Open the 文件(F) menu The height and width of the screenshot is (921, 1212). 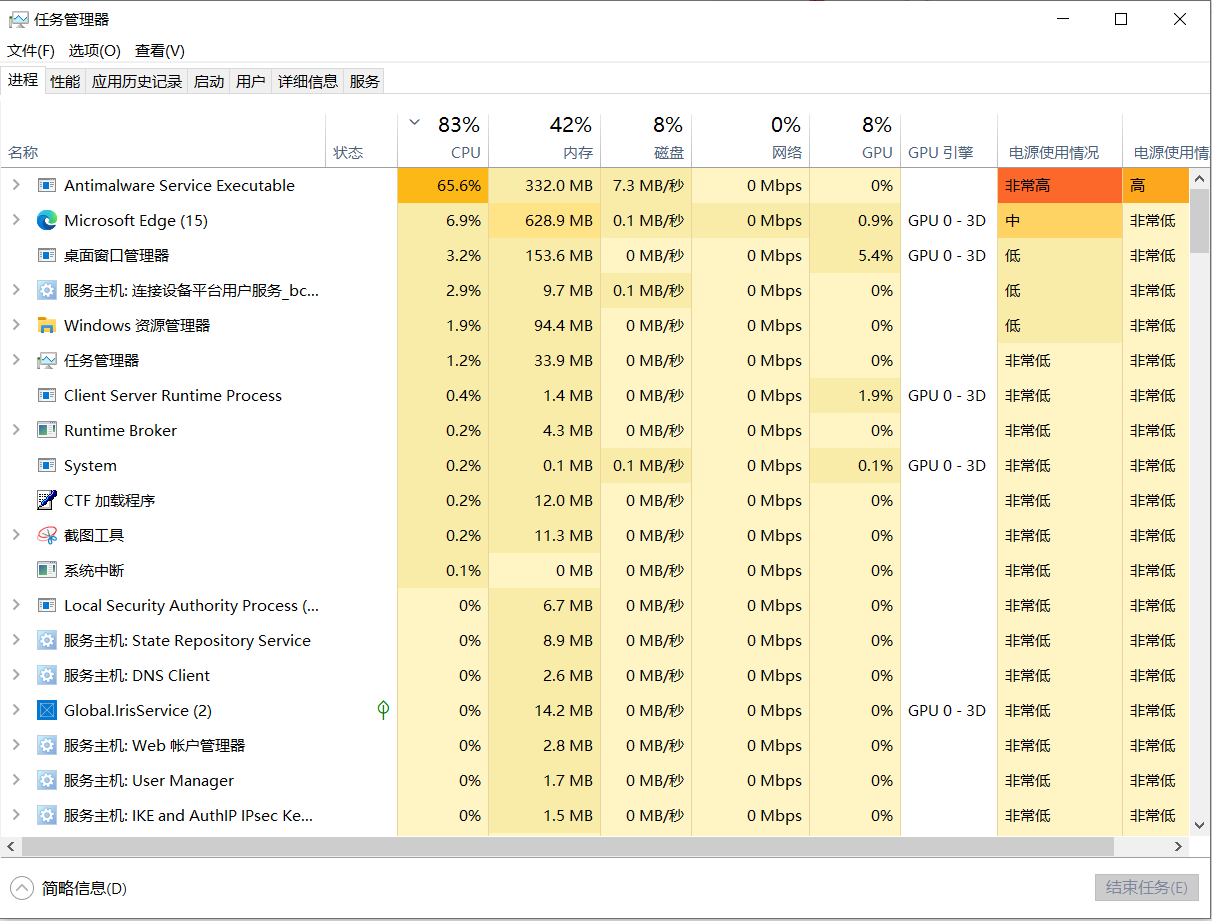pyautogui.click(x=31, y=50)
